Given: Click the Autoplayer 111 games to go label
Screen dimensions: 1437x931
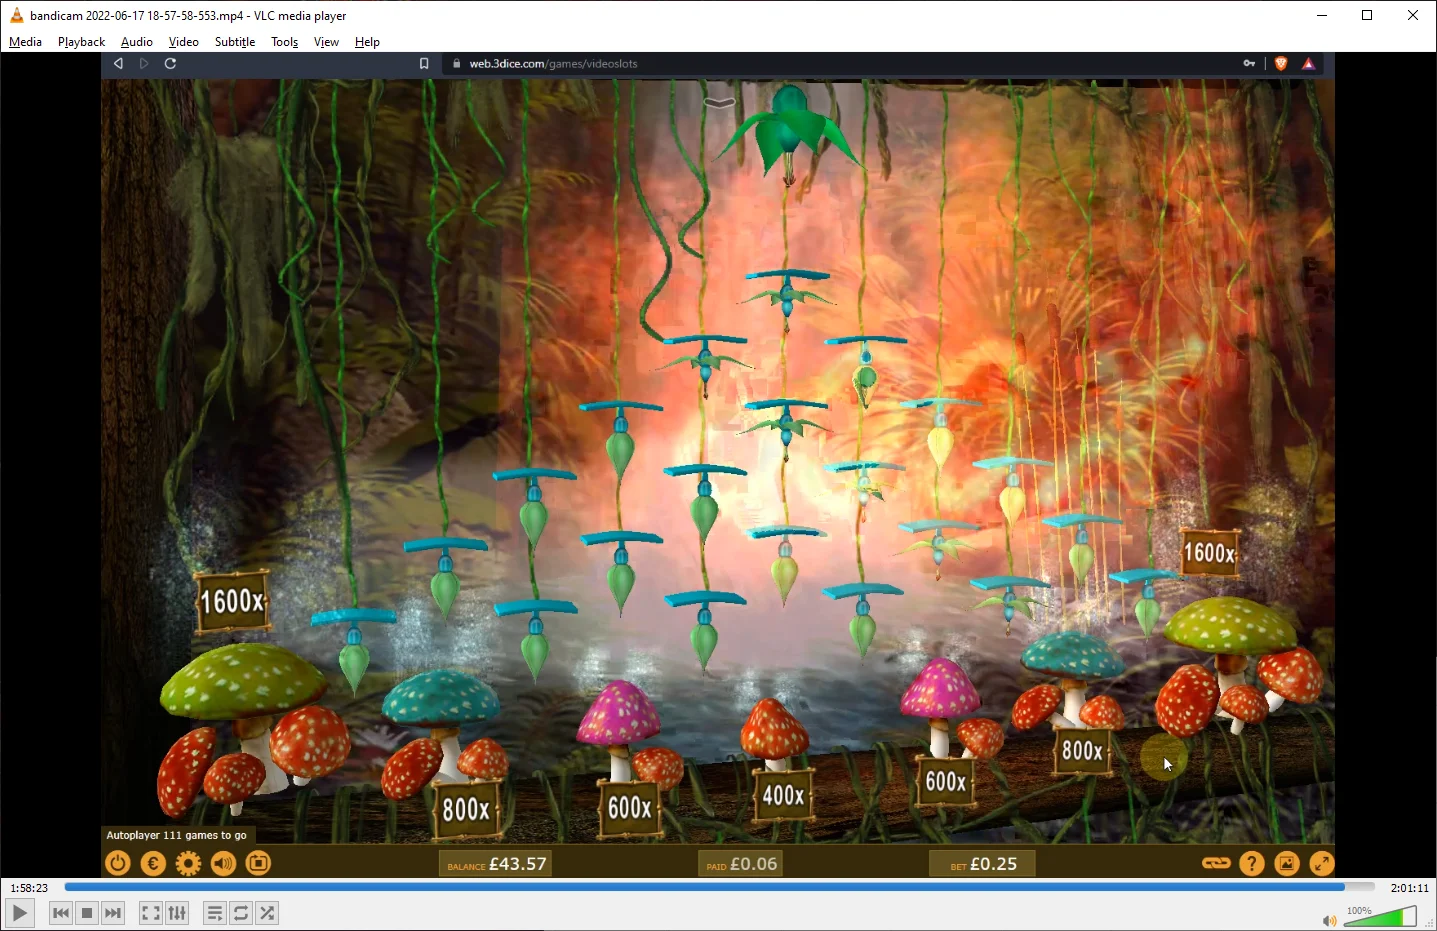Looking at the screenshot, I should 176,835.
